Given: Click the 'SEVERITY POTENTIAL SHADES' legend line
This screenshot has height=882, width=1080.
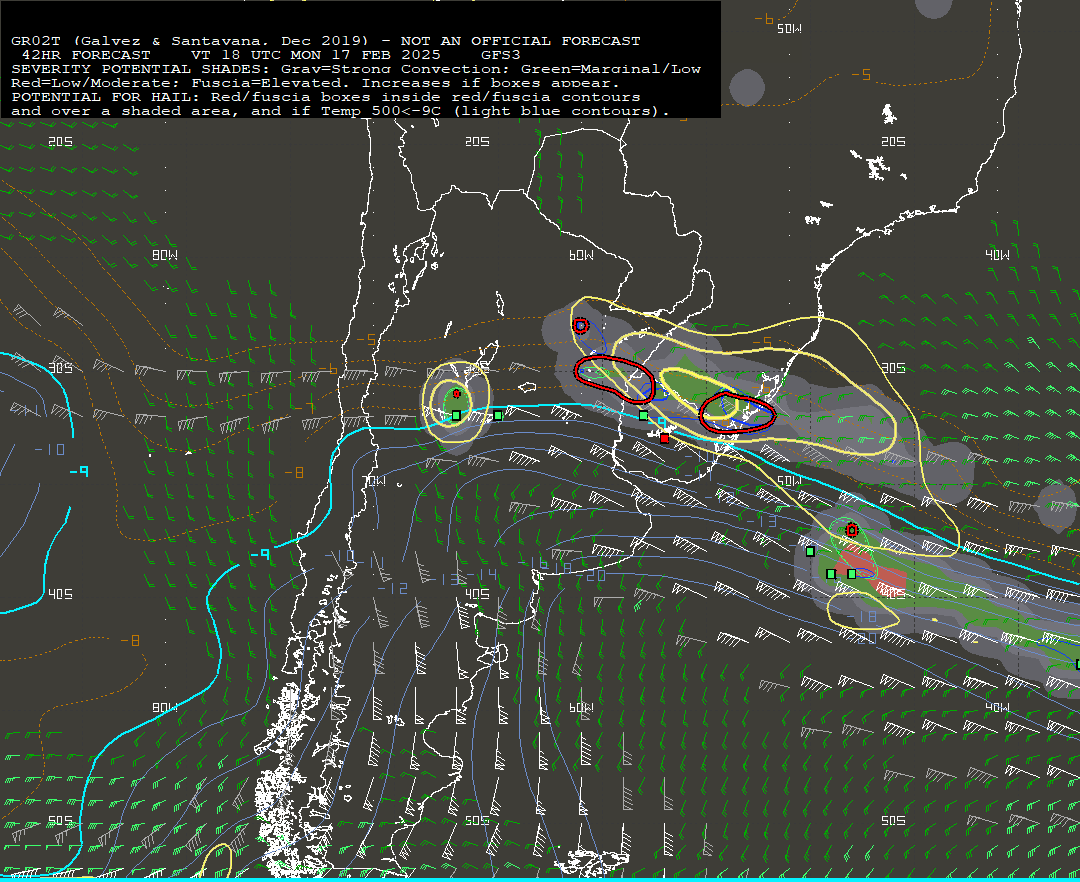Looking at the screenshot, I should pyautogui.click(x=356, y=69).
